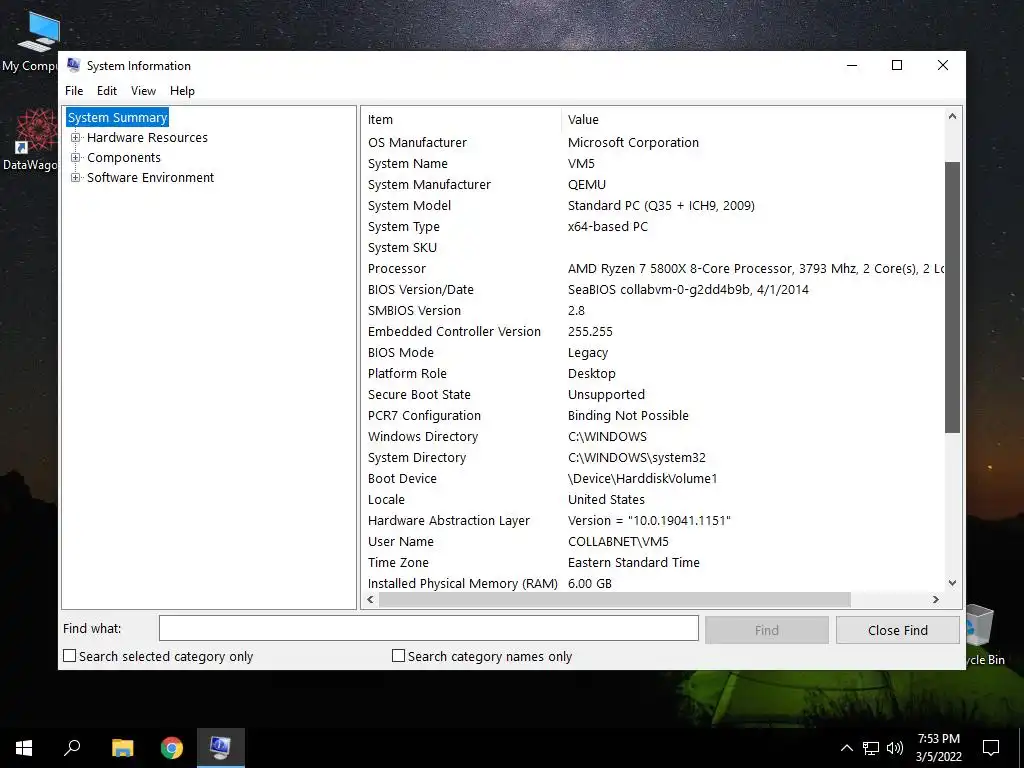This screenshot has width=1024, height=768.
Task: Select Software Environment tree label
Action: point(150,178)
